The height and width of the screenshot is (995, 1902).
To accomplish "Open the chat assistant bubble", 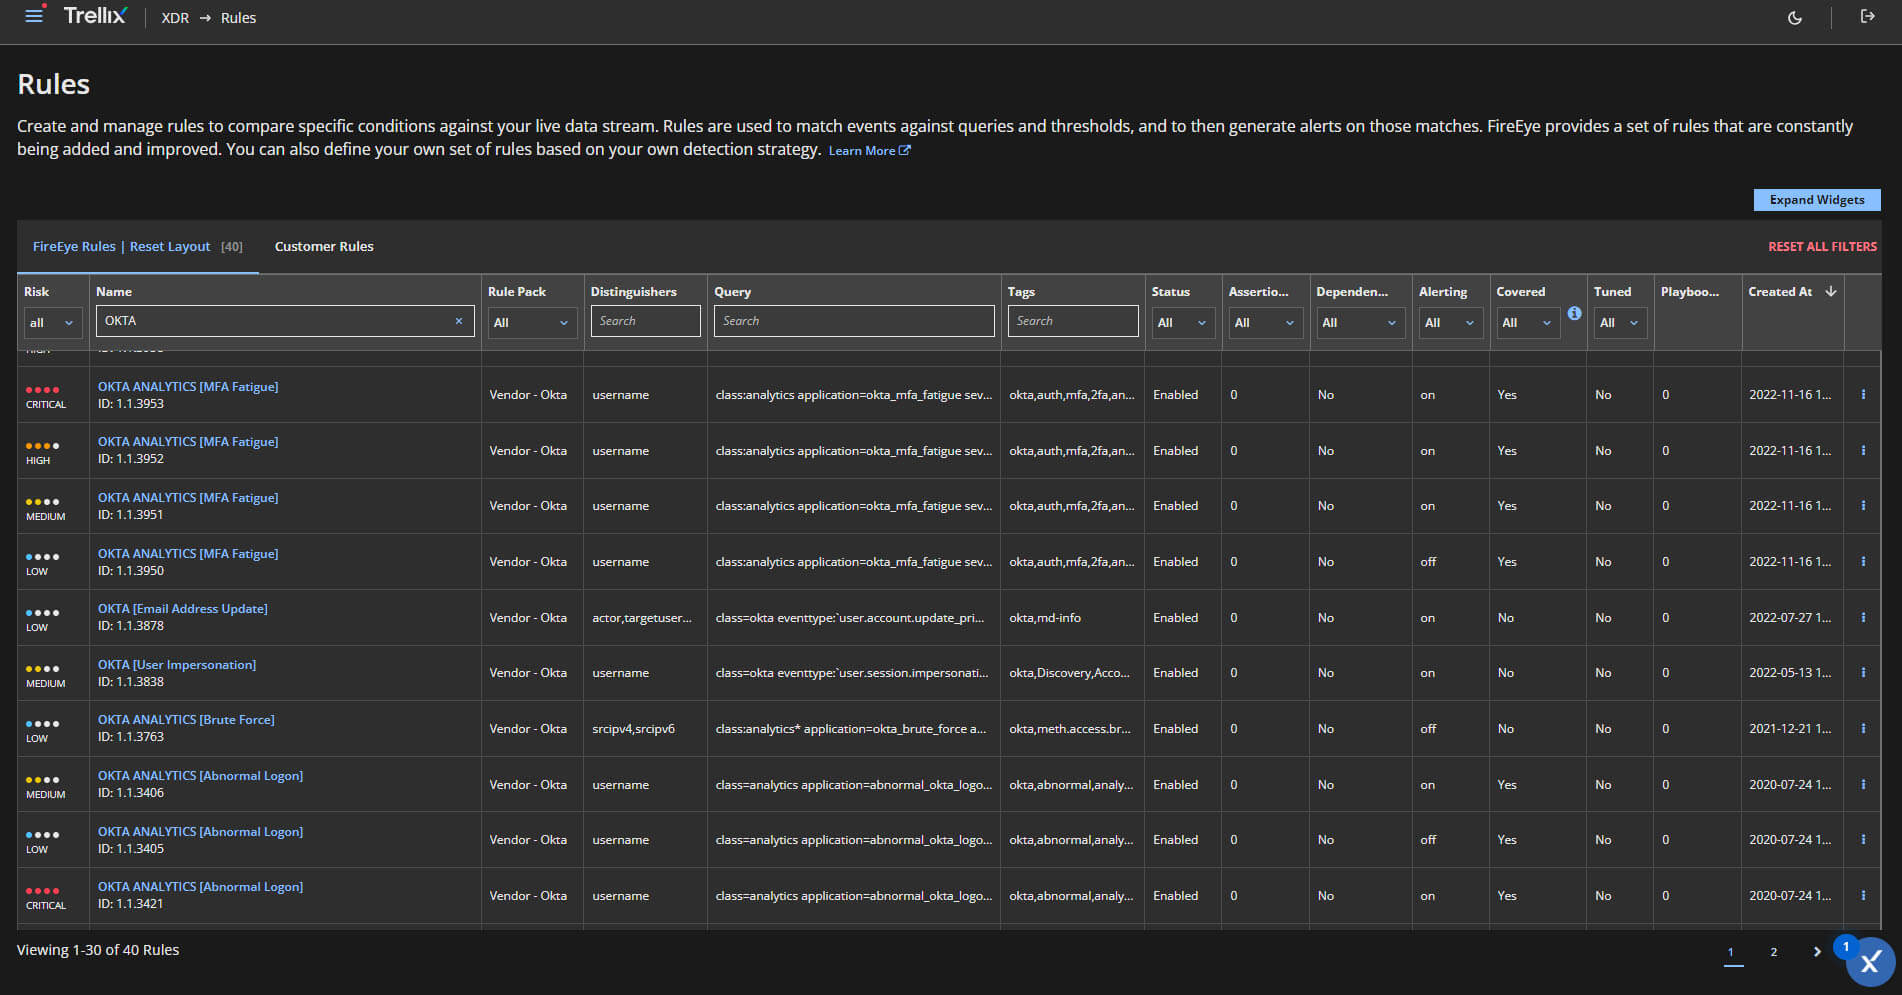I will (x=1870, y=962).
